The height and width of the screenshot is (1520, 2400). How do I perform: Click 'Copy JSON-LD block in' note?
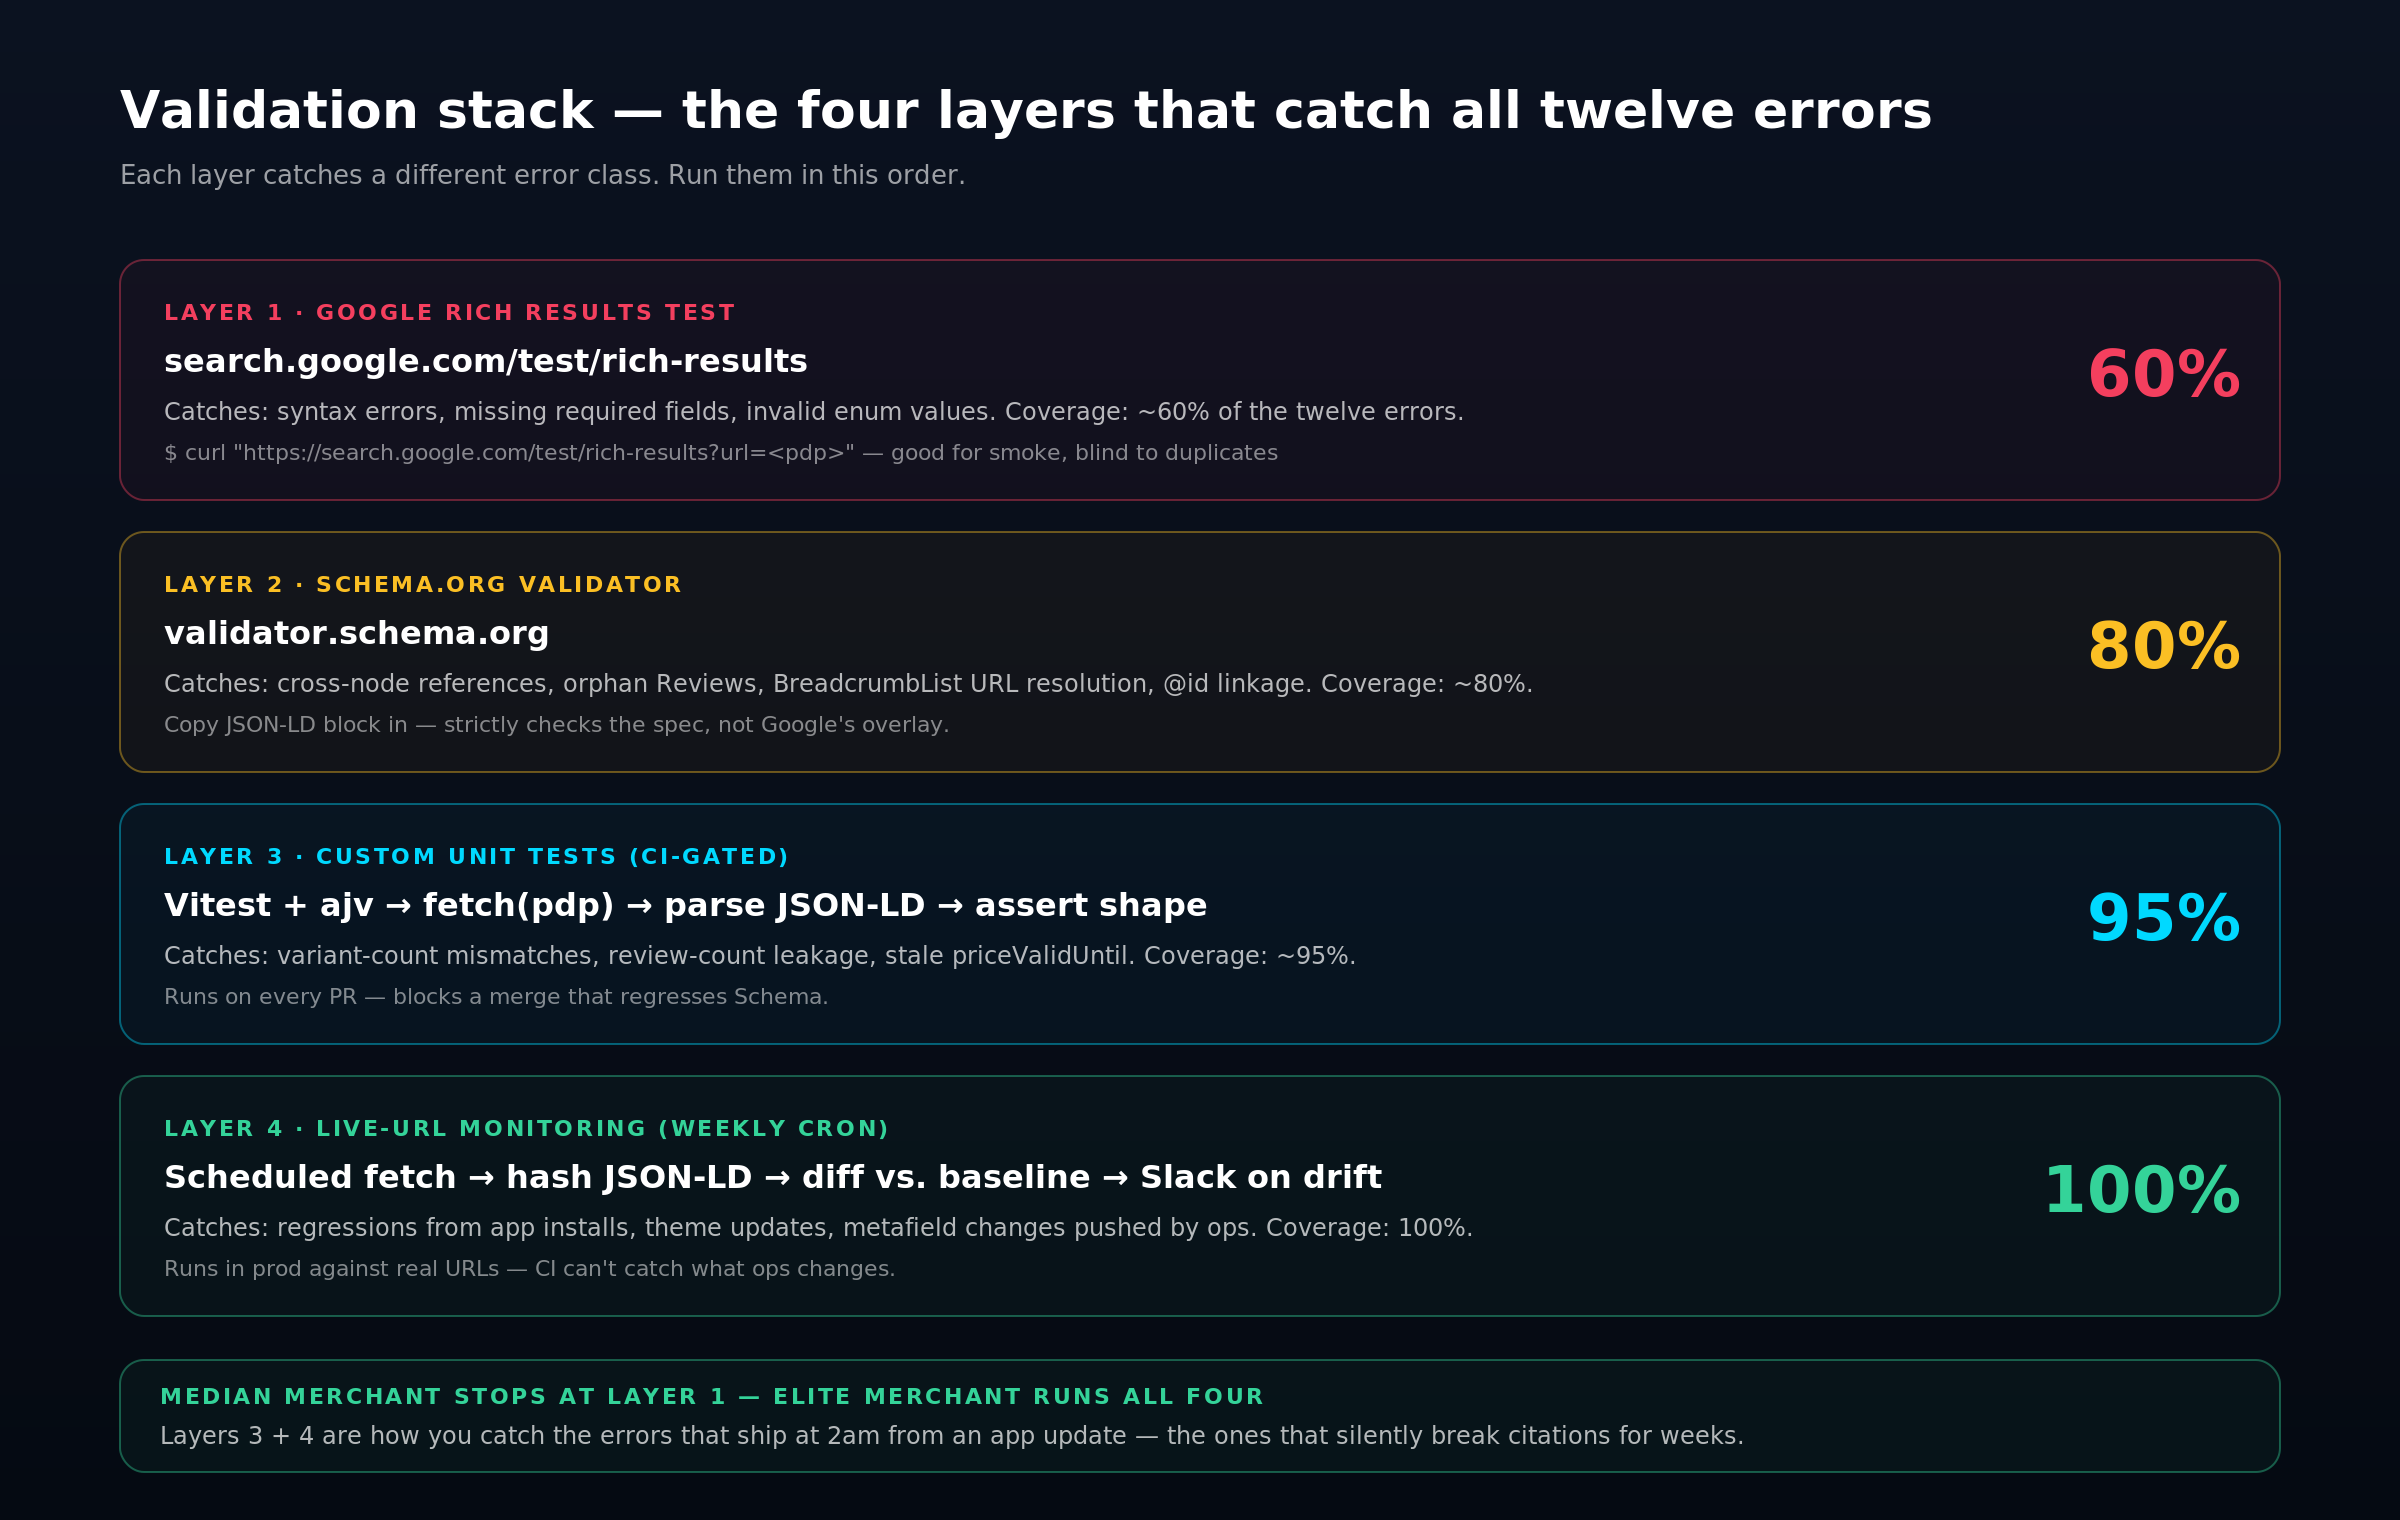pos(557,725)
